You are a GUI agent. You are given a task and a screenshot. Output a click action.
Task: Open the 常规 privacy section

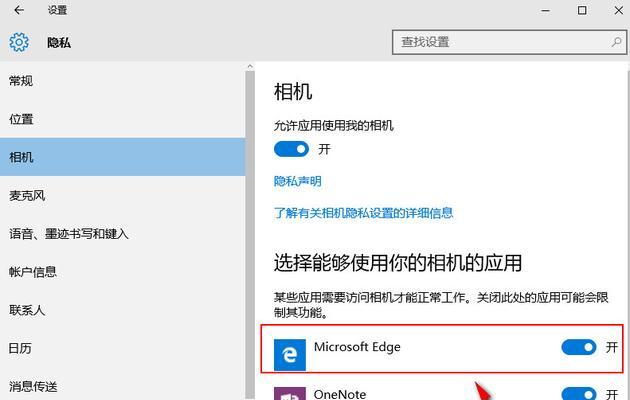click(123, 81)
